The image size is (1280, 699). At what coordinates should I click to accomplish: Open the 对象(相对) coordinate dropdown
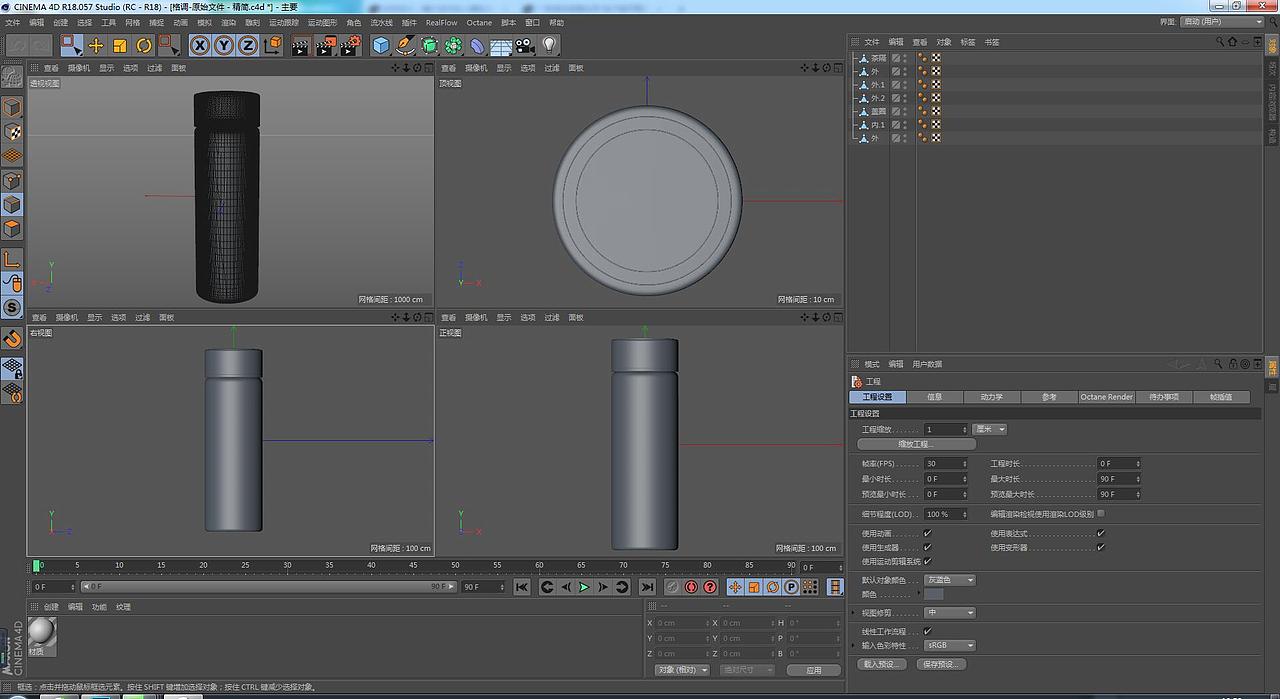click(682, 670)
